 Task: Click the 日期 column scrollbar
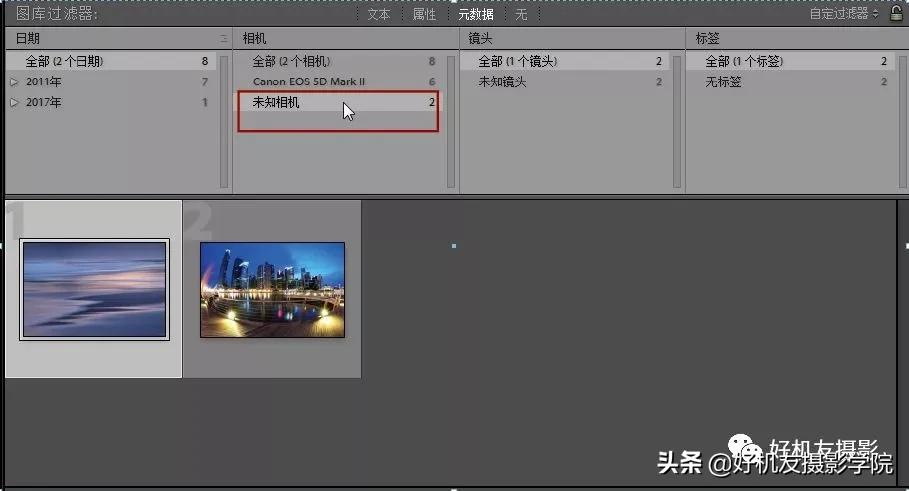point(224,121)
